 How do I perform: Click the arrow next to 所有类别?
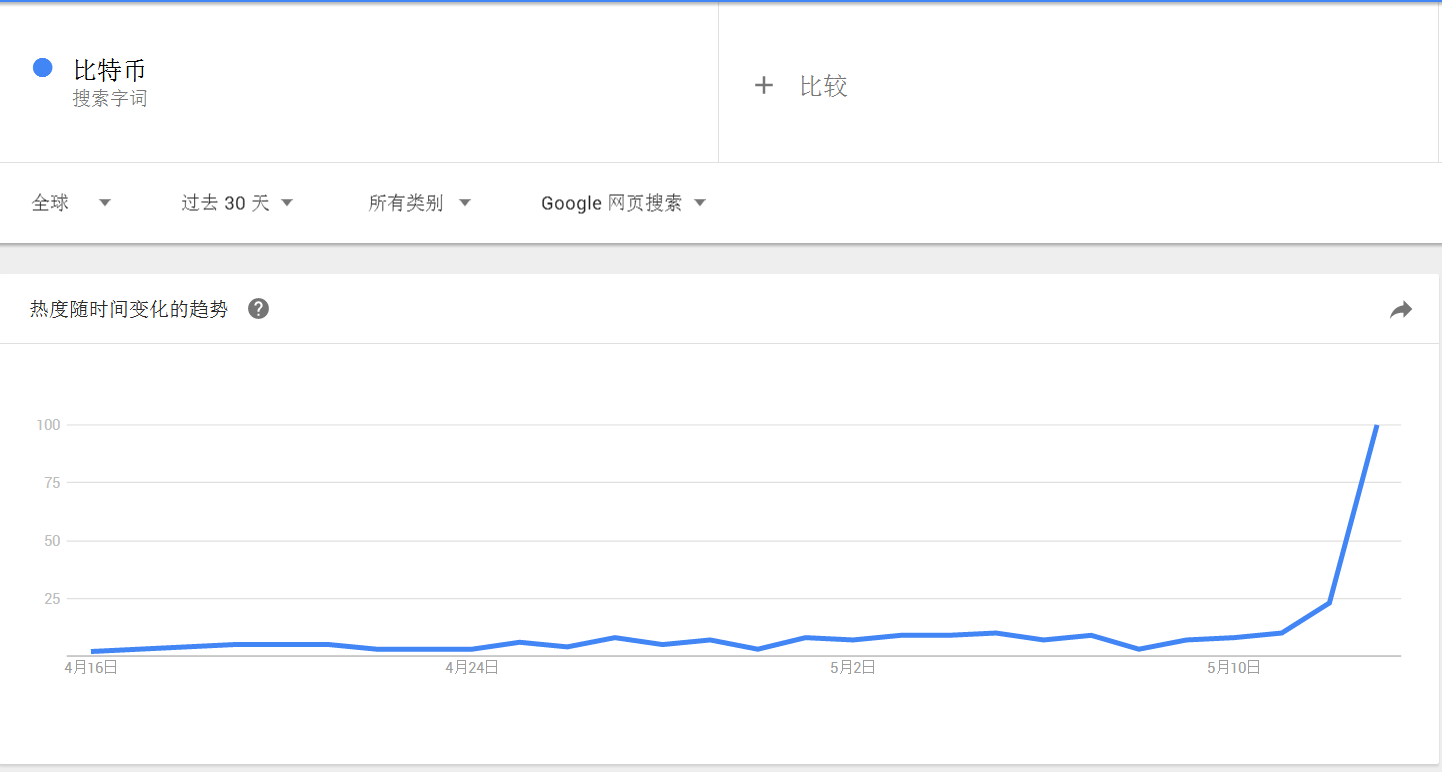[x=464, y=203]
